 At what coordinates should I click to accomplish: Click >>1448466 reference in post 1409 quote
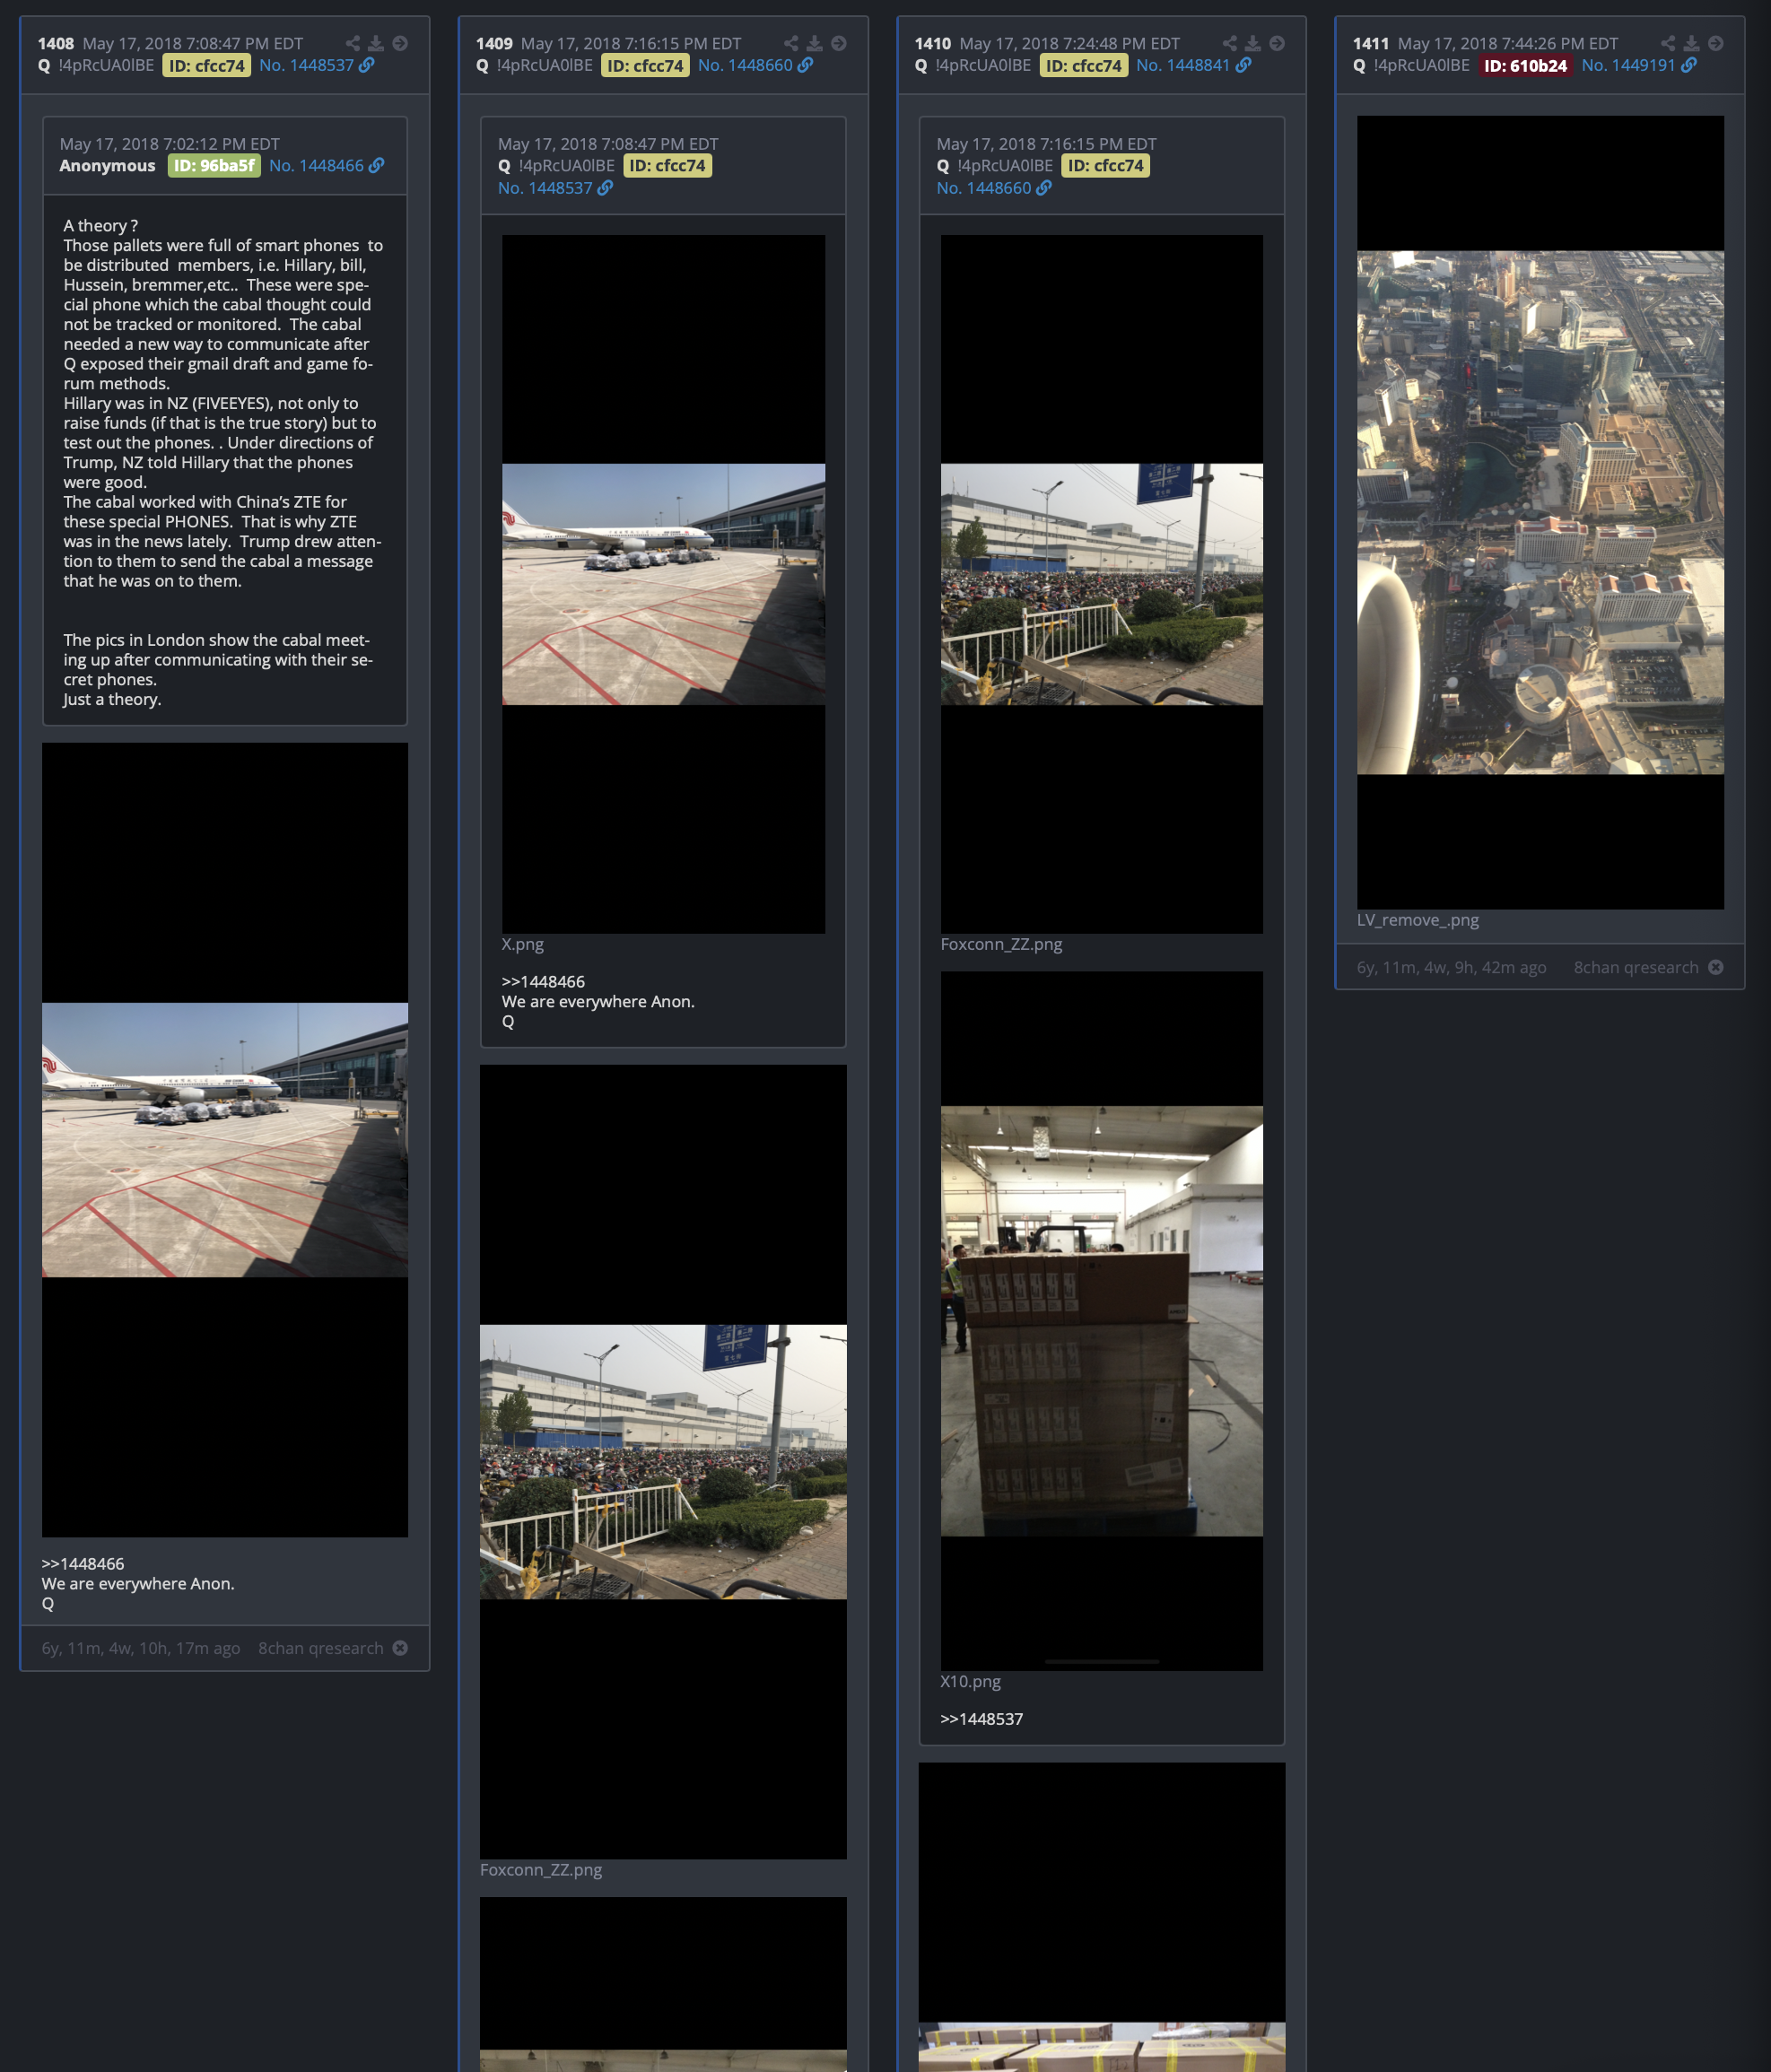(543, 982)
